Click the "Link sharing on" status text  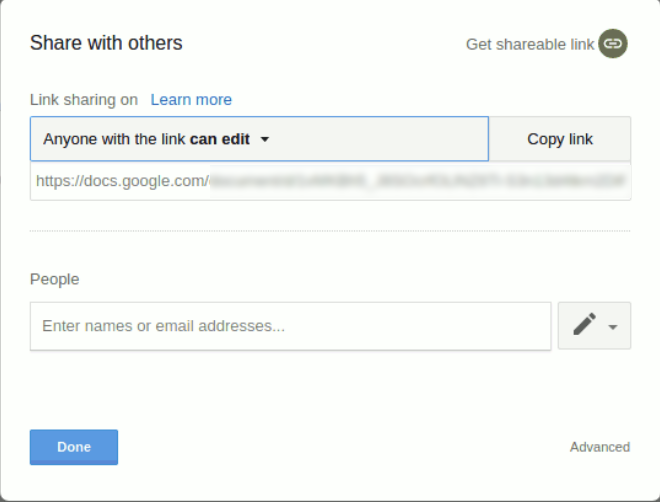(x=84, y=100)
